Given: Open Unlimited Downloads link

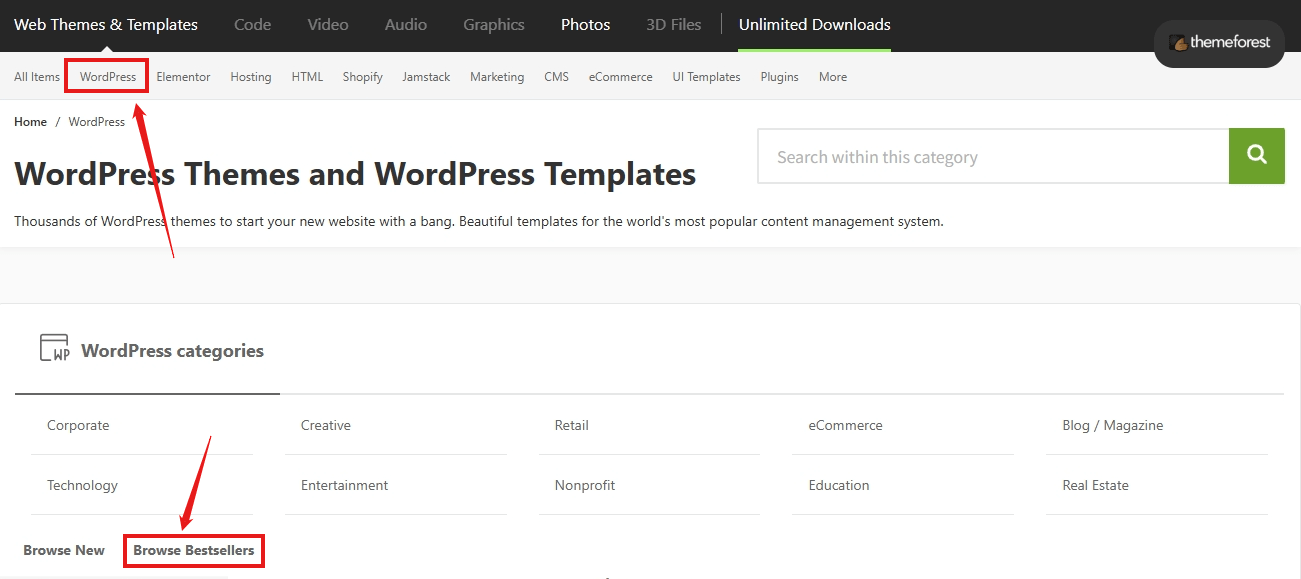Looking at the screenshot, I should click(814, 25).
